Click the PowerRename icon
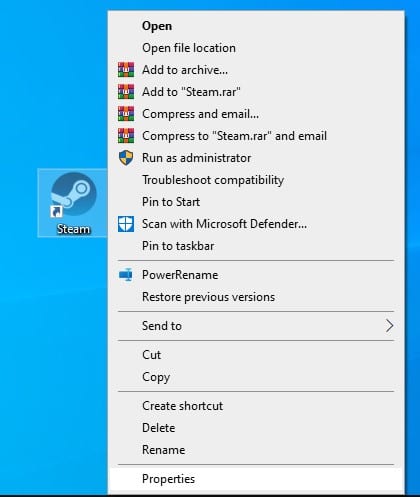The image size is (420, 497). point(126,275)
